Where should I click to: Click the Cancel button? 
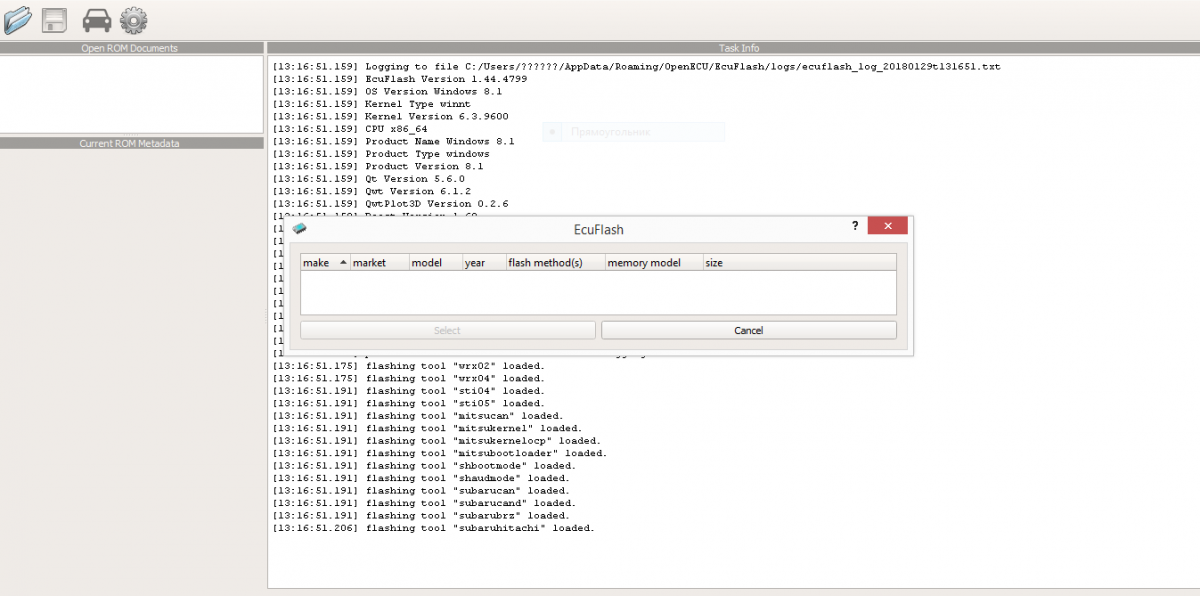(x=749, y=330)
